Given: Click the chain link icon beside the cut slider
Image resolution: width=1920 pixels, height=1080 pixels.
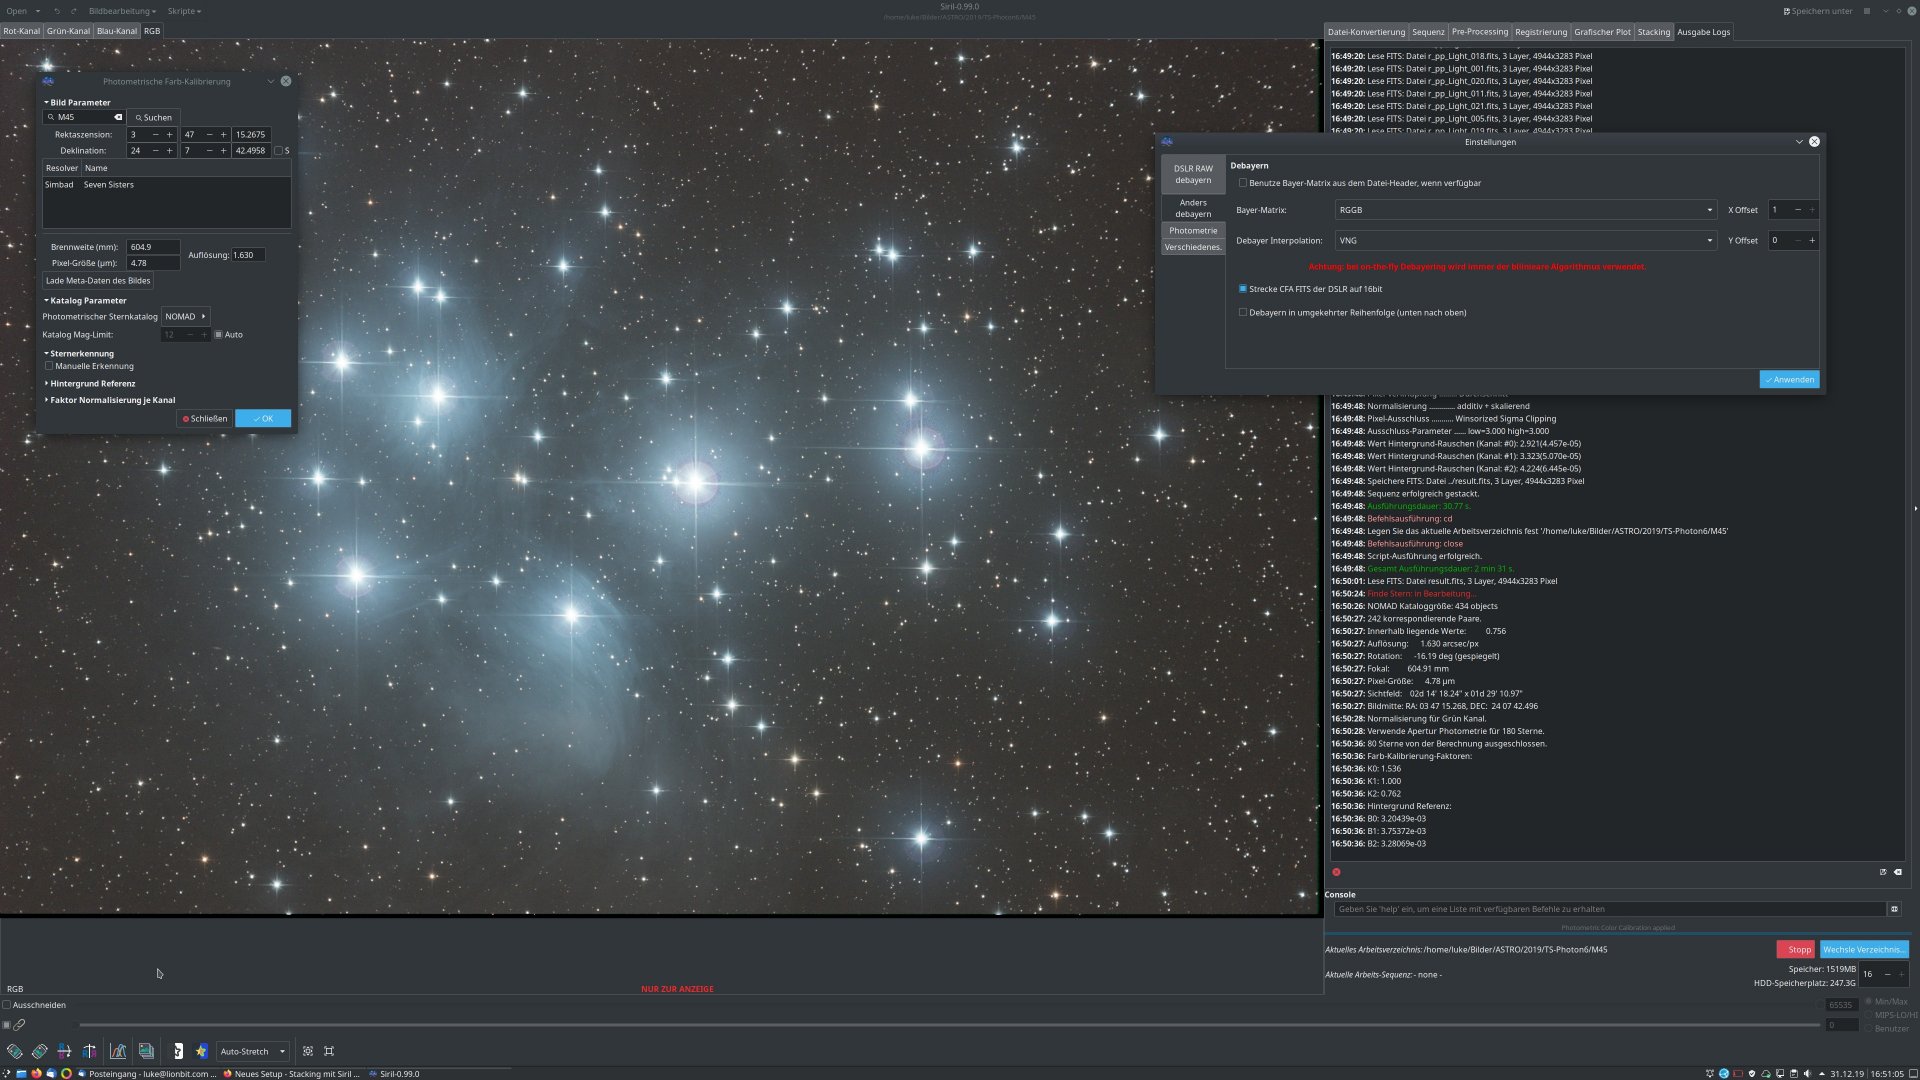Looking at the screenshot, I should (19, 1025).
